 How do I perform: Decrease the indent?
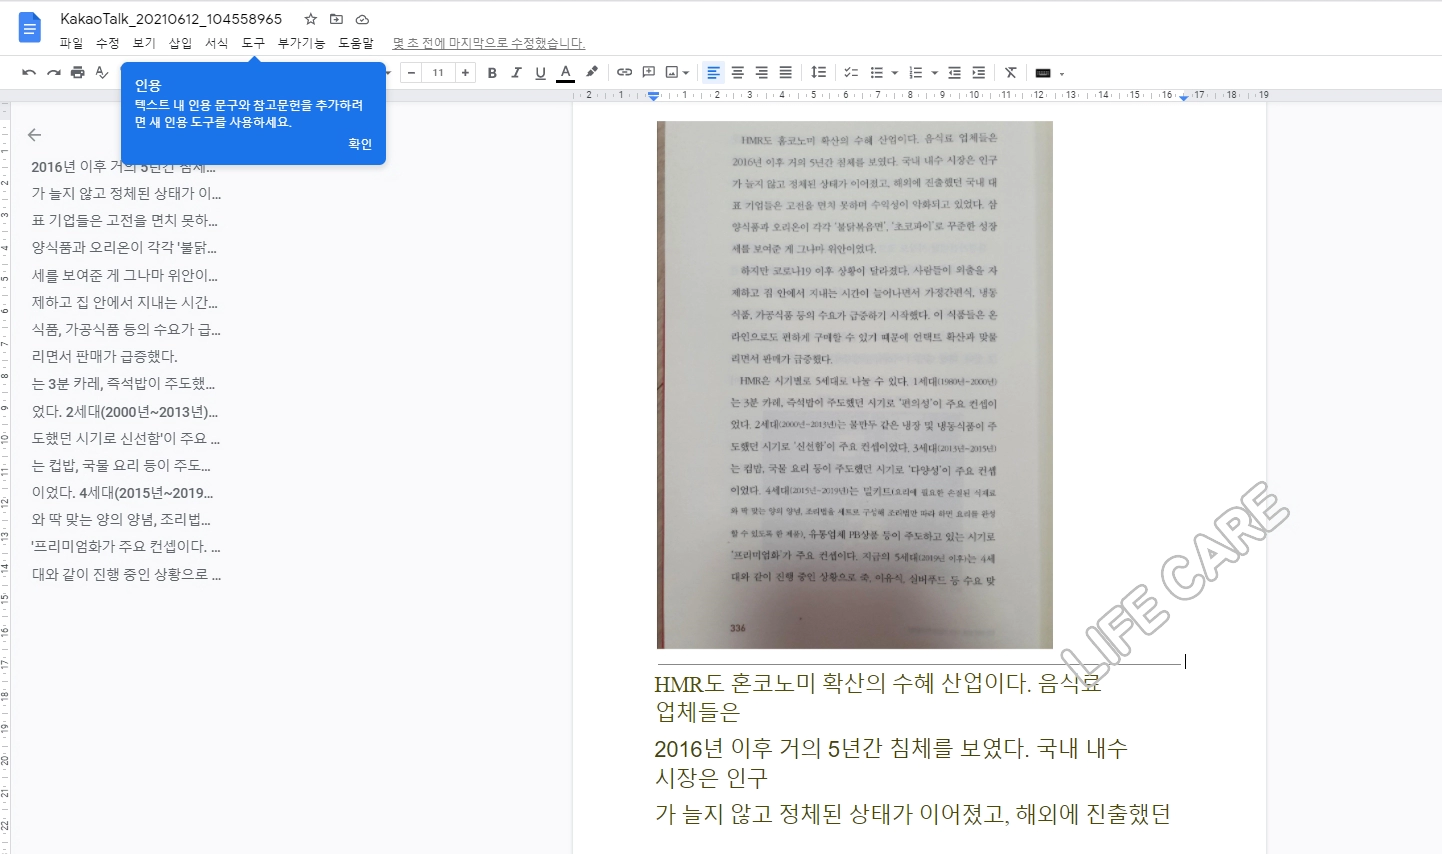954,72
